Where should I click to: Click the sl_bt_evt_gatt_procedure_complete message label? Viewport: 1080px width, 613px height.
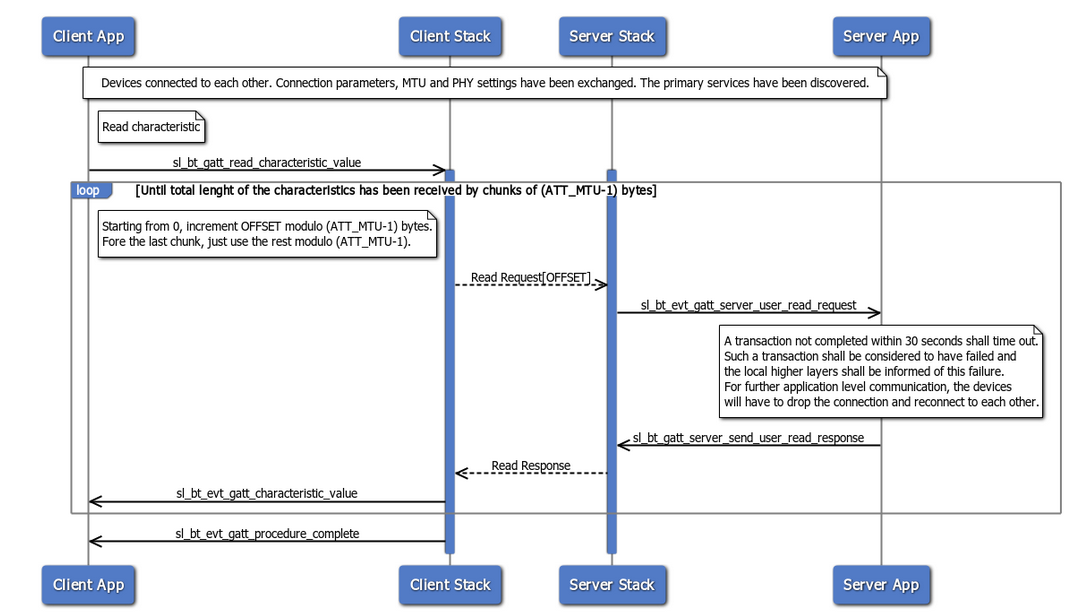(266, 534)
